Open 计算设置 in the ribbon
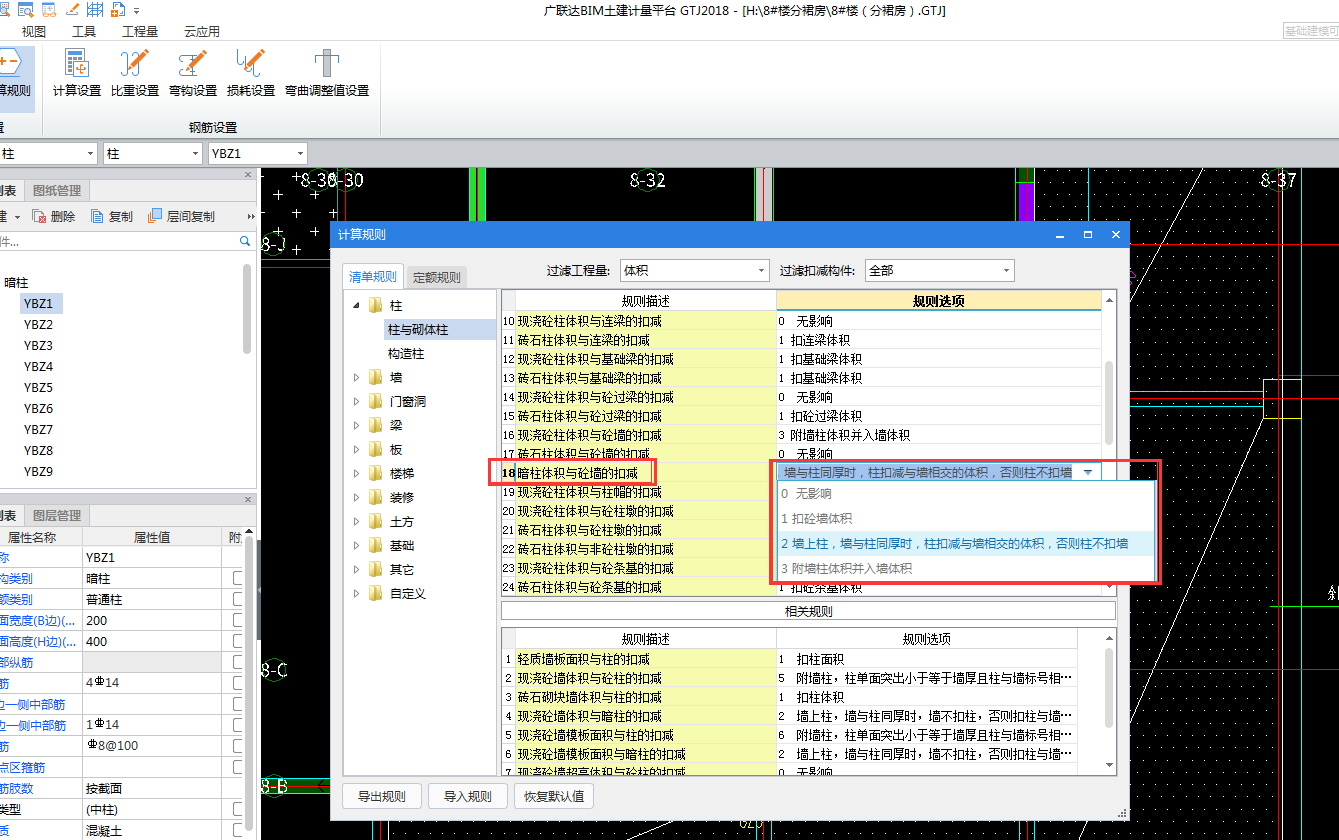The image size is (1339, 840). [x=77, y=73]
